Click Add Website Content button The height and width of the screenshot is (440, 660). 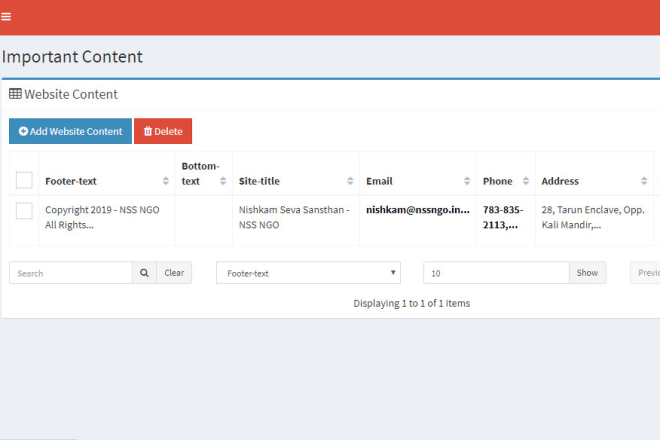[x=70, y=131]
